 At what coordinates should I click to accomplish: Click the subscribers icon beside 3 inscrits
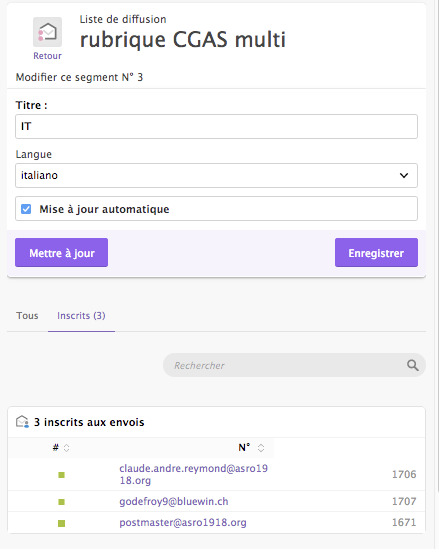coord(22,422)
